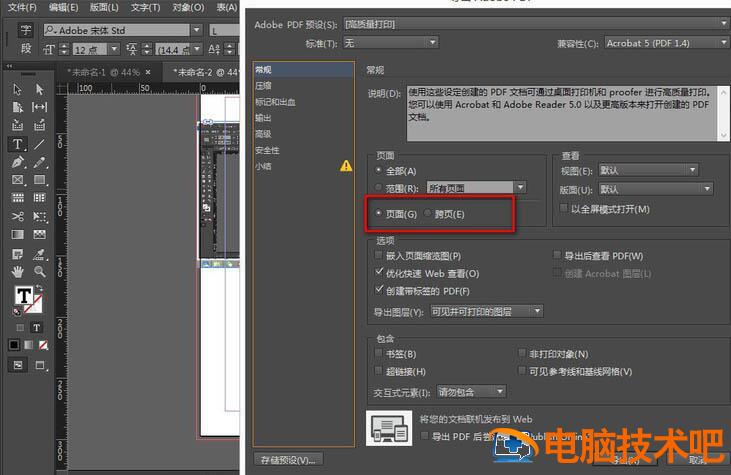731x475 pixels.
Task: Enable 导出后查看 PDF(W) checkbox
Action: point(557,255)
